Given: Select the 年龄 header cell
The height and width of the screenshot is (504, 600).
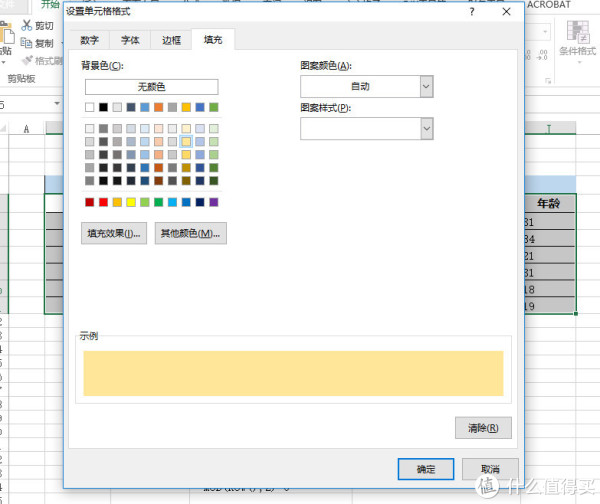Looking at the screenshot, I should [548, 203].
